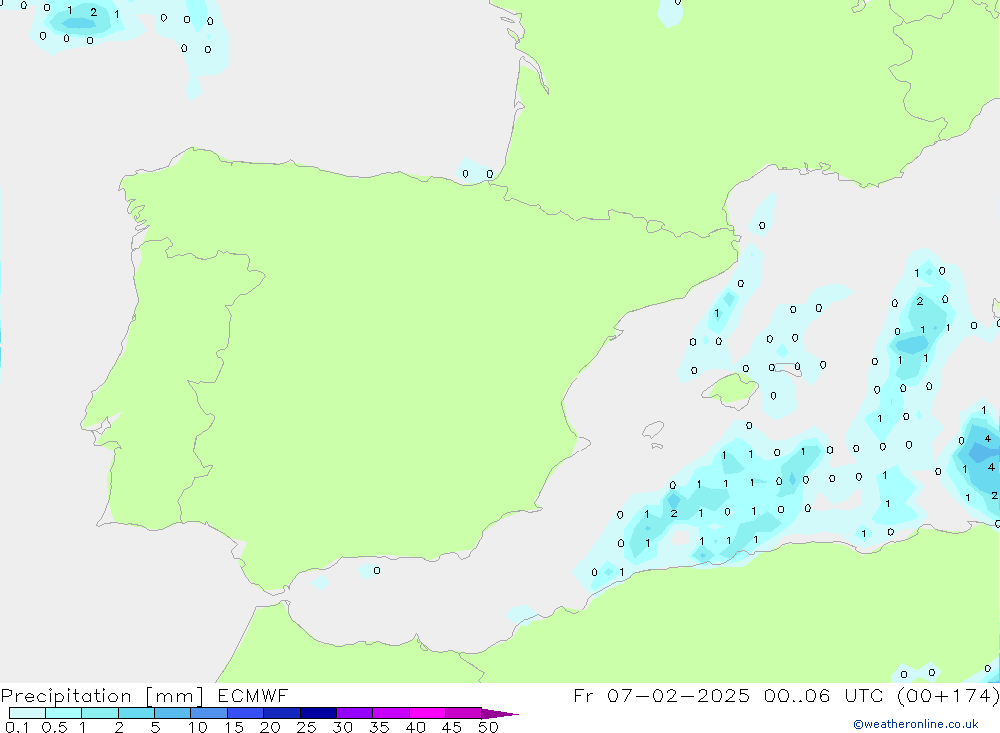Pick the violet 30–35 mm legend swatch
Viewport: 1000px width, 733px height.
pyautogui.click(x=354, y=713)
